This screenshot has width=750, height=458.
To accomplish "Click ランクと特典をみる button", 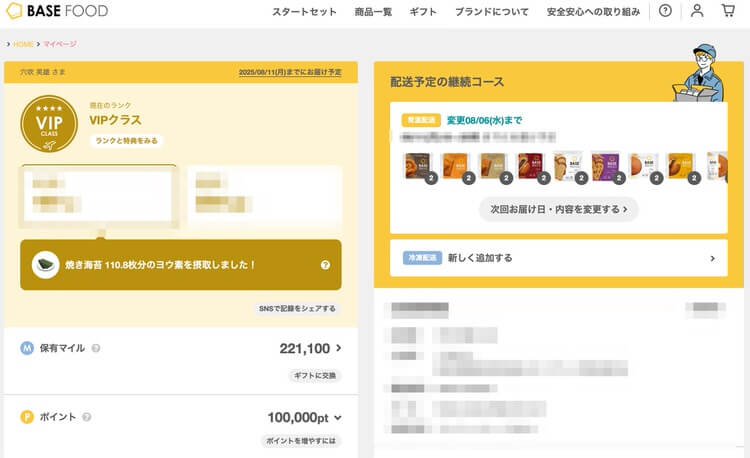I will pos(126,141).
